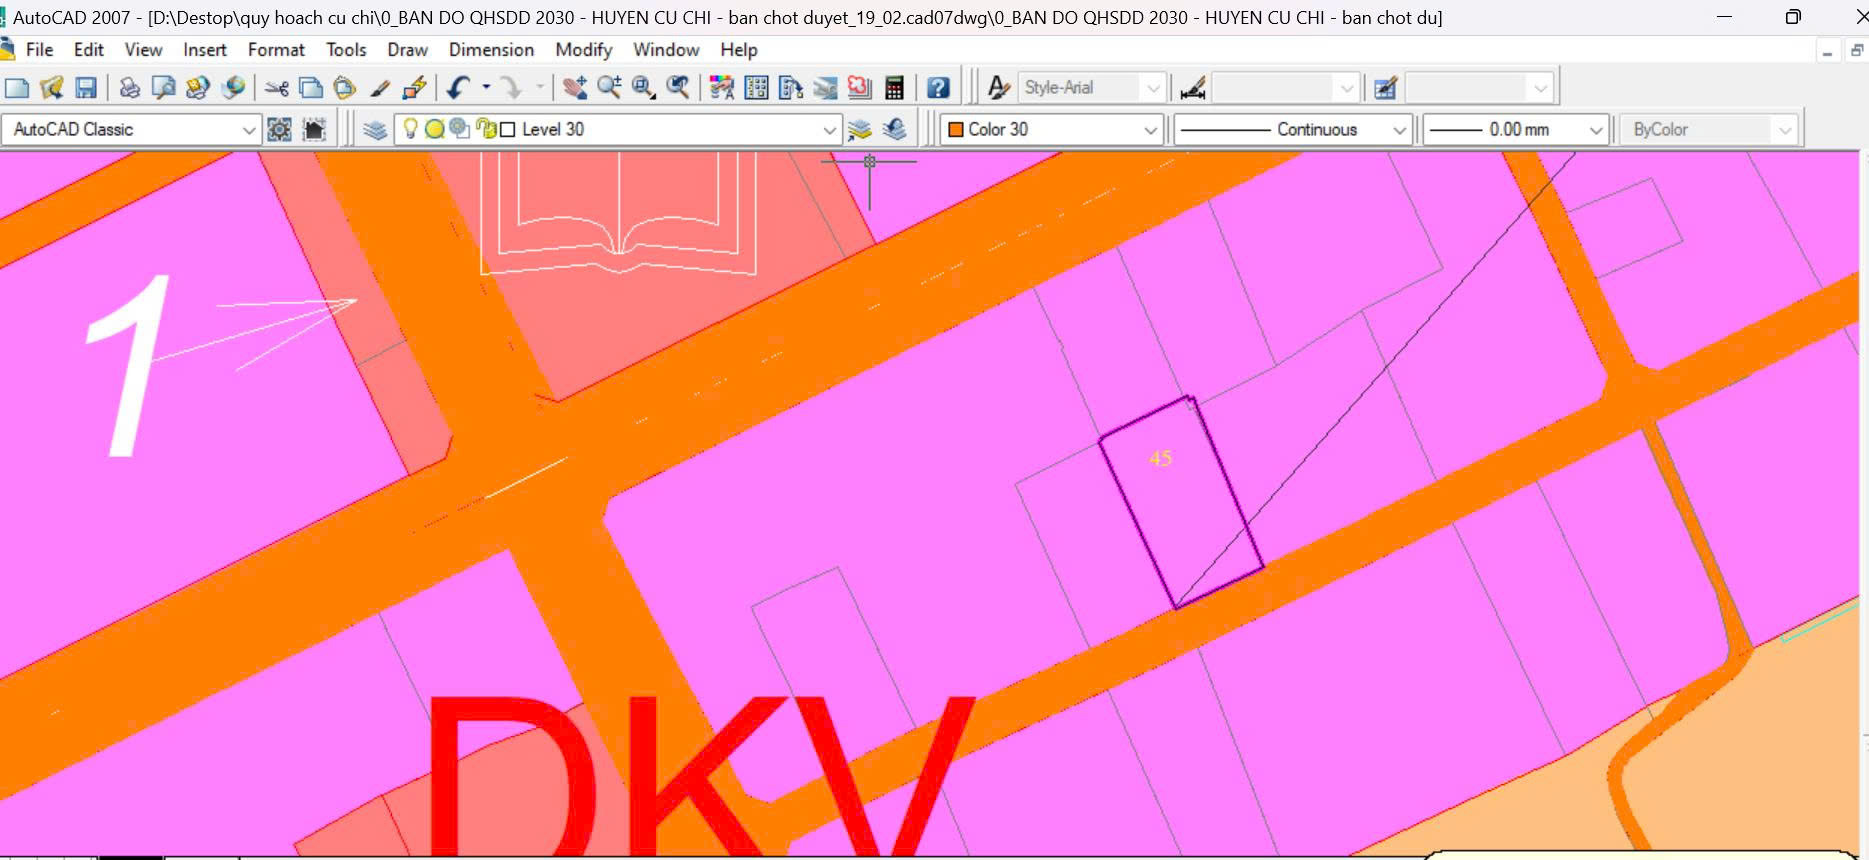Open the Tools menu
The image size is (1869, 860).
point(346,50)
